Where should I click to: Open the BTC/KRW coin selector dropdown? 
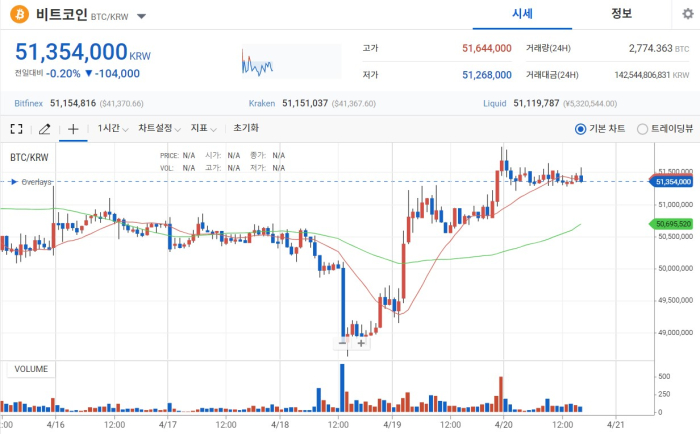pos(141,17)
